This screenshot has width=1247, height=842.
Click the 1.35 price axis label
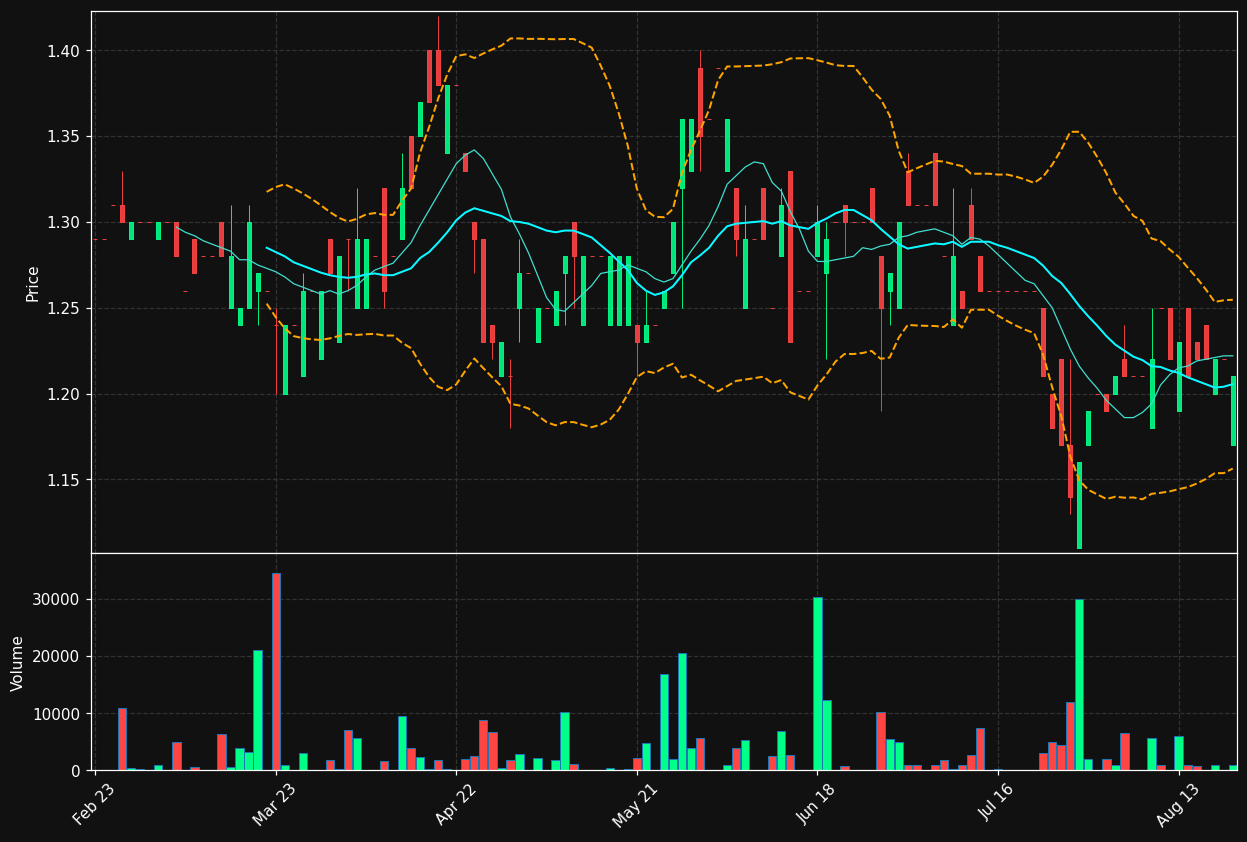(65, 137)
